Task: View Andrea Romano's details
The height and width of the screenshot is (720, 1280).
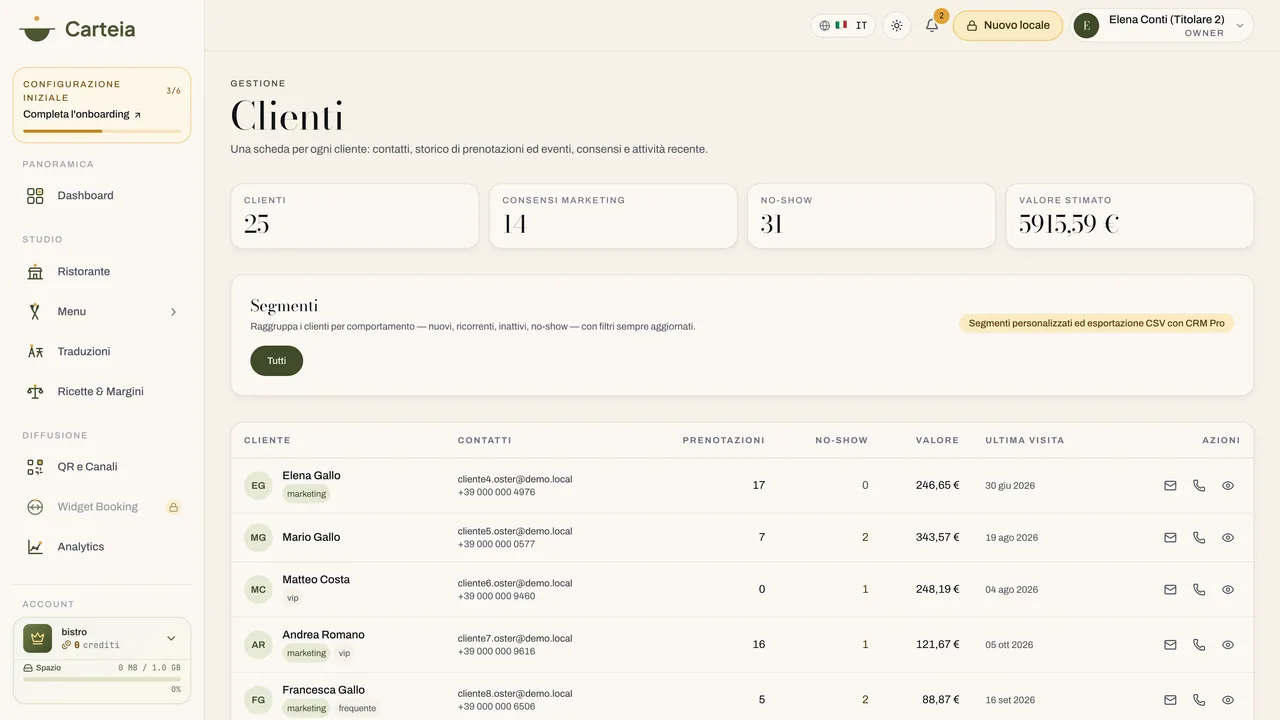Action: click(1228, 645)
